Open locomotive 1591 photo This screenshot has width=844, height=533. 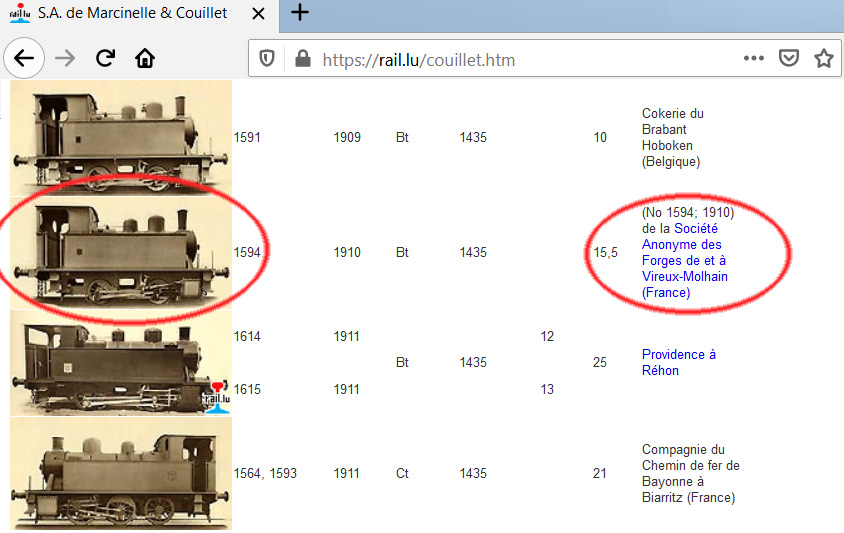(121, 138)
